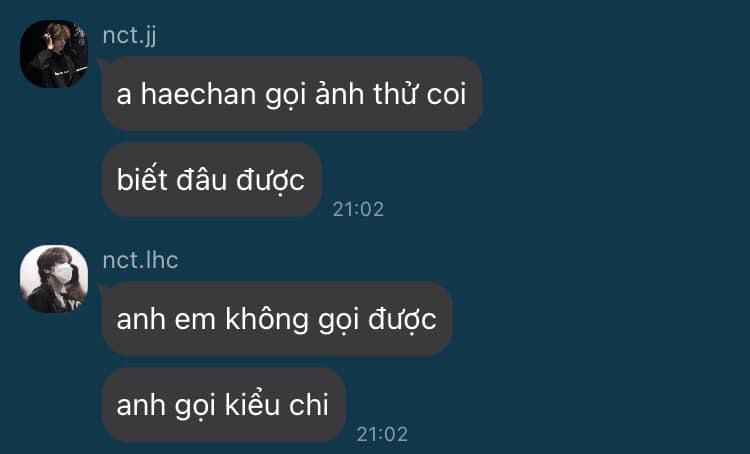This screenshot has width=750, height=454.
Task: Click the word 'chi' ending the last message
Action: [309, 405]
